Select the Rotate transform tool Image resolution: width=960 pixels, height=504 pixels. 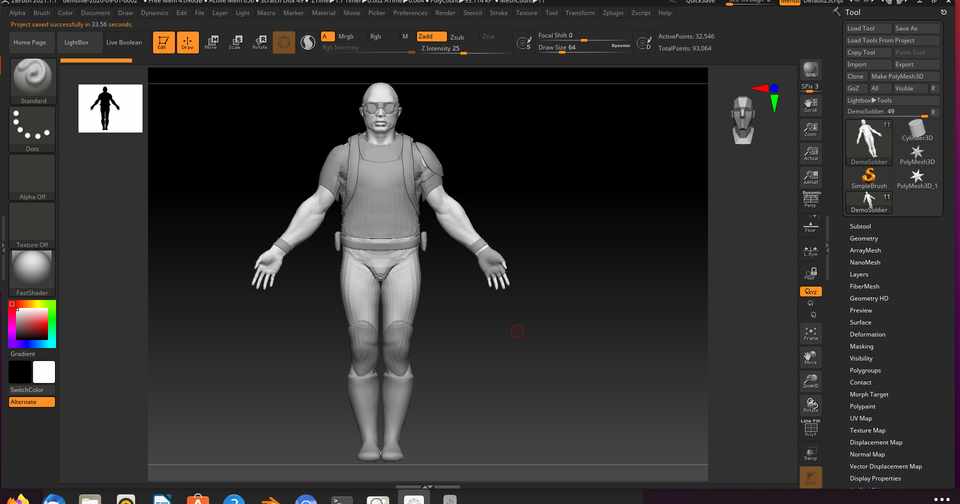tap(259, 42)
